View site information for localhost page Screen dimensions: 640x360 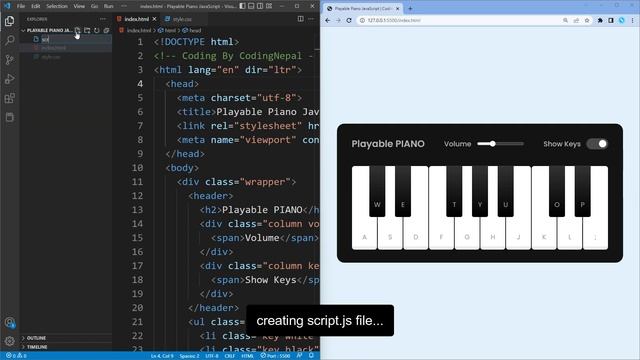(x=362, y=20)
